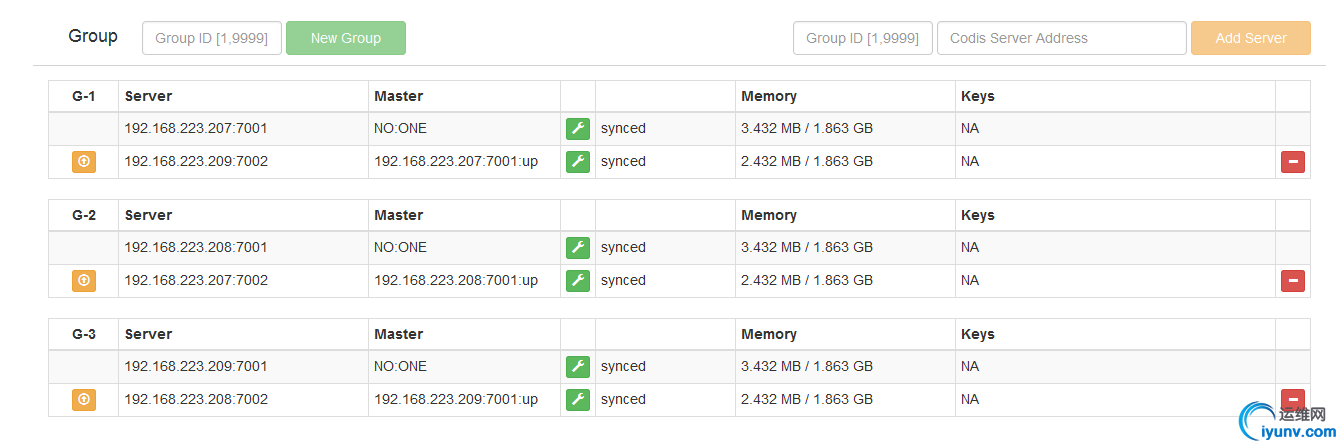Remove server 192.168.223.207:7002 with red minus
The image size is (1342, 448).
point(1293,281)
